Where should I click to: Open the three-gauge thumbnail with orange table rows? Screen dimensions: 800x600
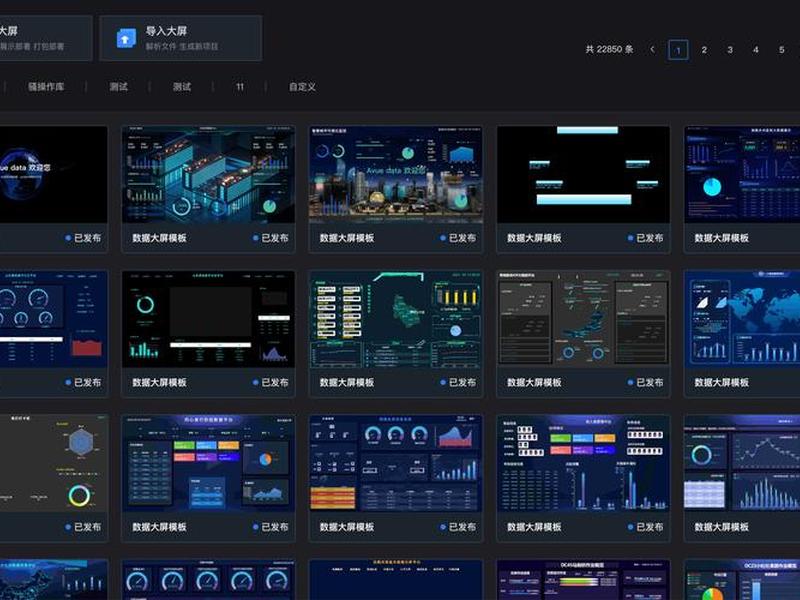point(395,463)
